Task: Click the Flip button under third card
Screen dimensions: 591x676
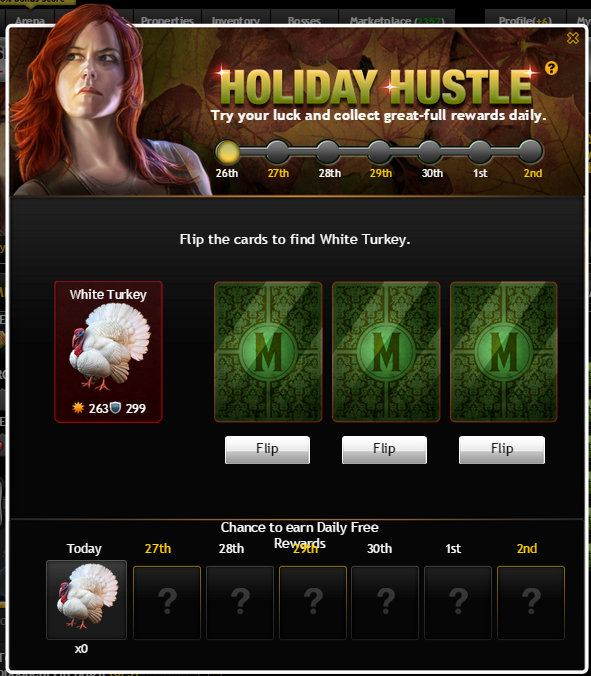Action: click(x=502, y=450)
